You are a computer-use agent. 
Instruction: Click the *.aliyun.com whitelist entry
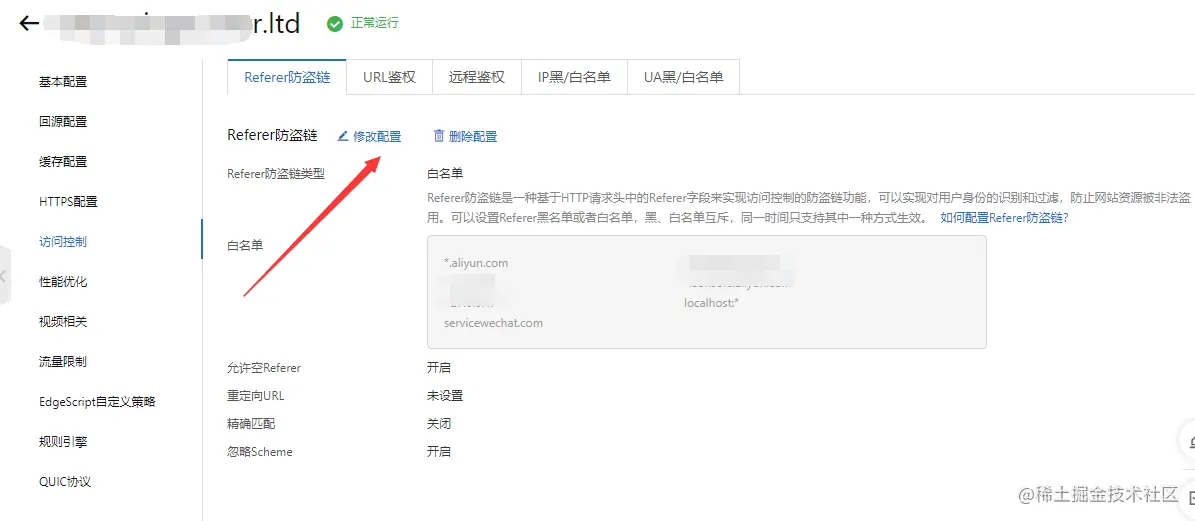click(x=476, y=263)
